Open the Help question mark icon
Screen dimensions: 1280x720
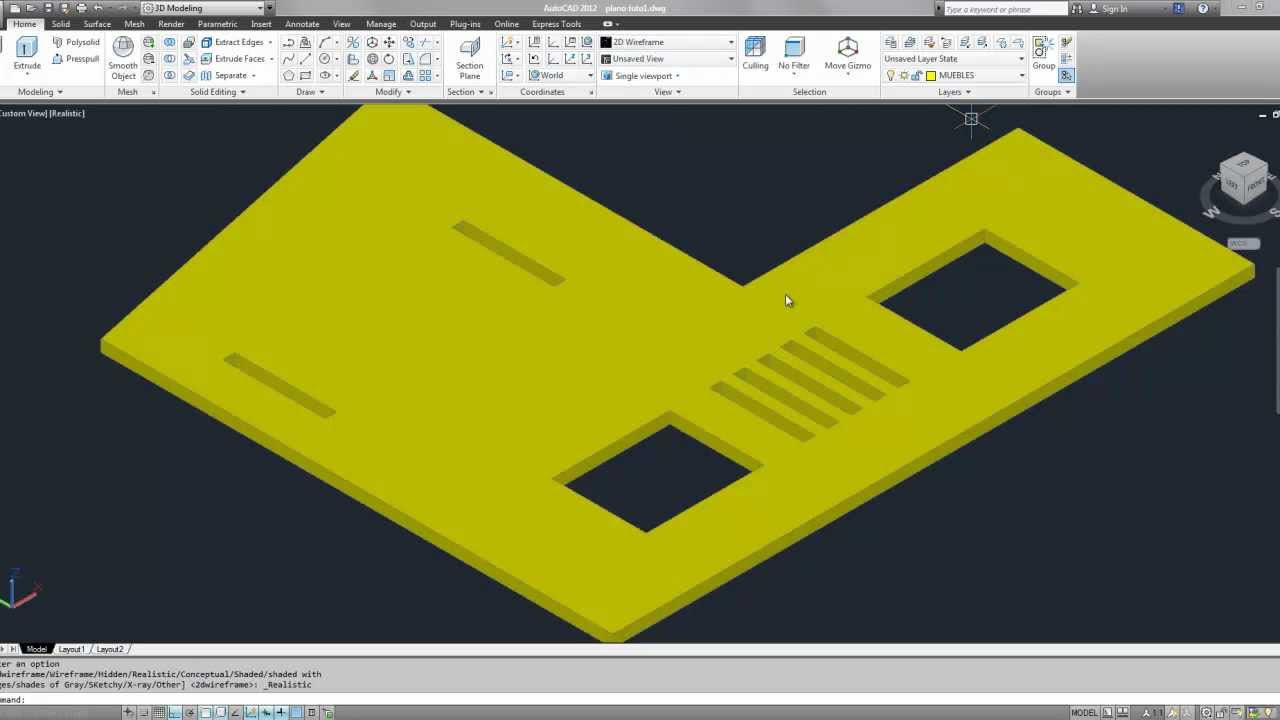click(1203, 9)
